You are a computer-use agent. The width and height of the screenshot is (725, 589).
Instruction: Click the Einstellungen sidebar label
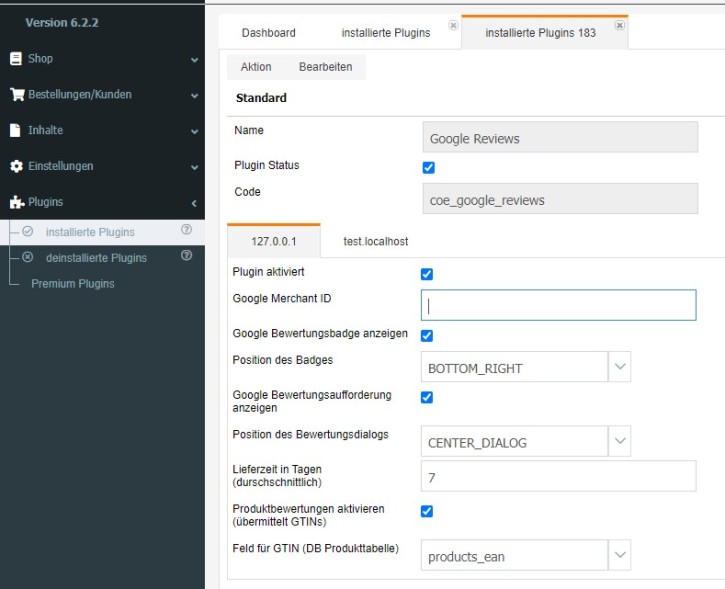pyautogui.click(x=61, y=166)
